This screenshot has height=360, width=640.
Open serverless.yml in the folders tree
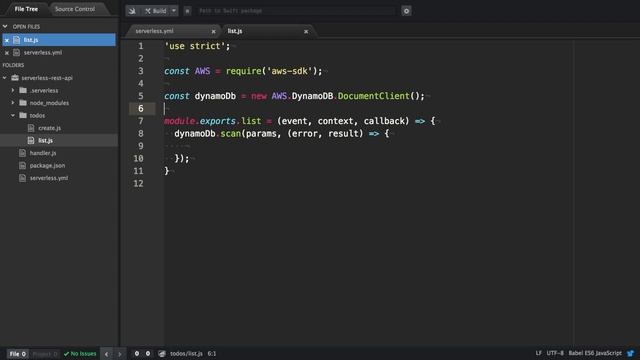[x=49, y=178]
